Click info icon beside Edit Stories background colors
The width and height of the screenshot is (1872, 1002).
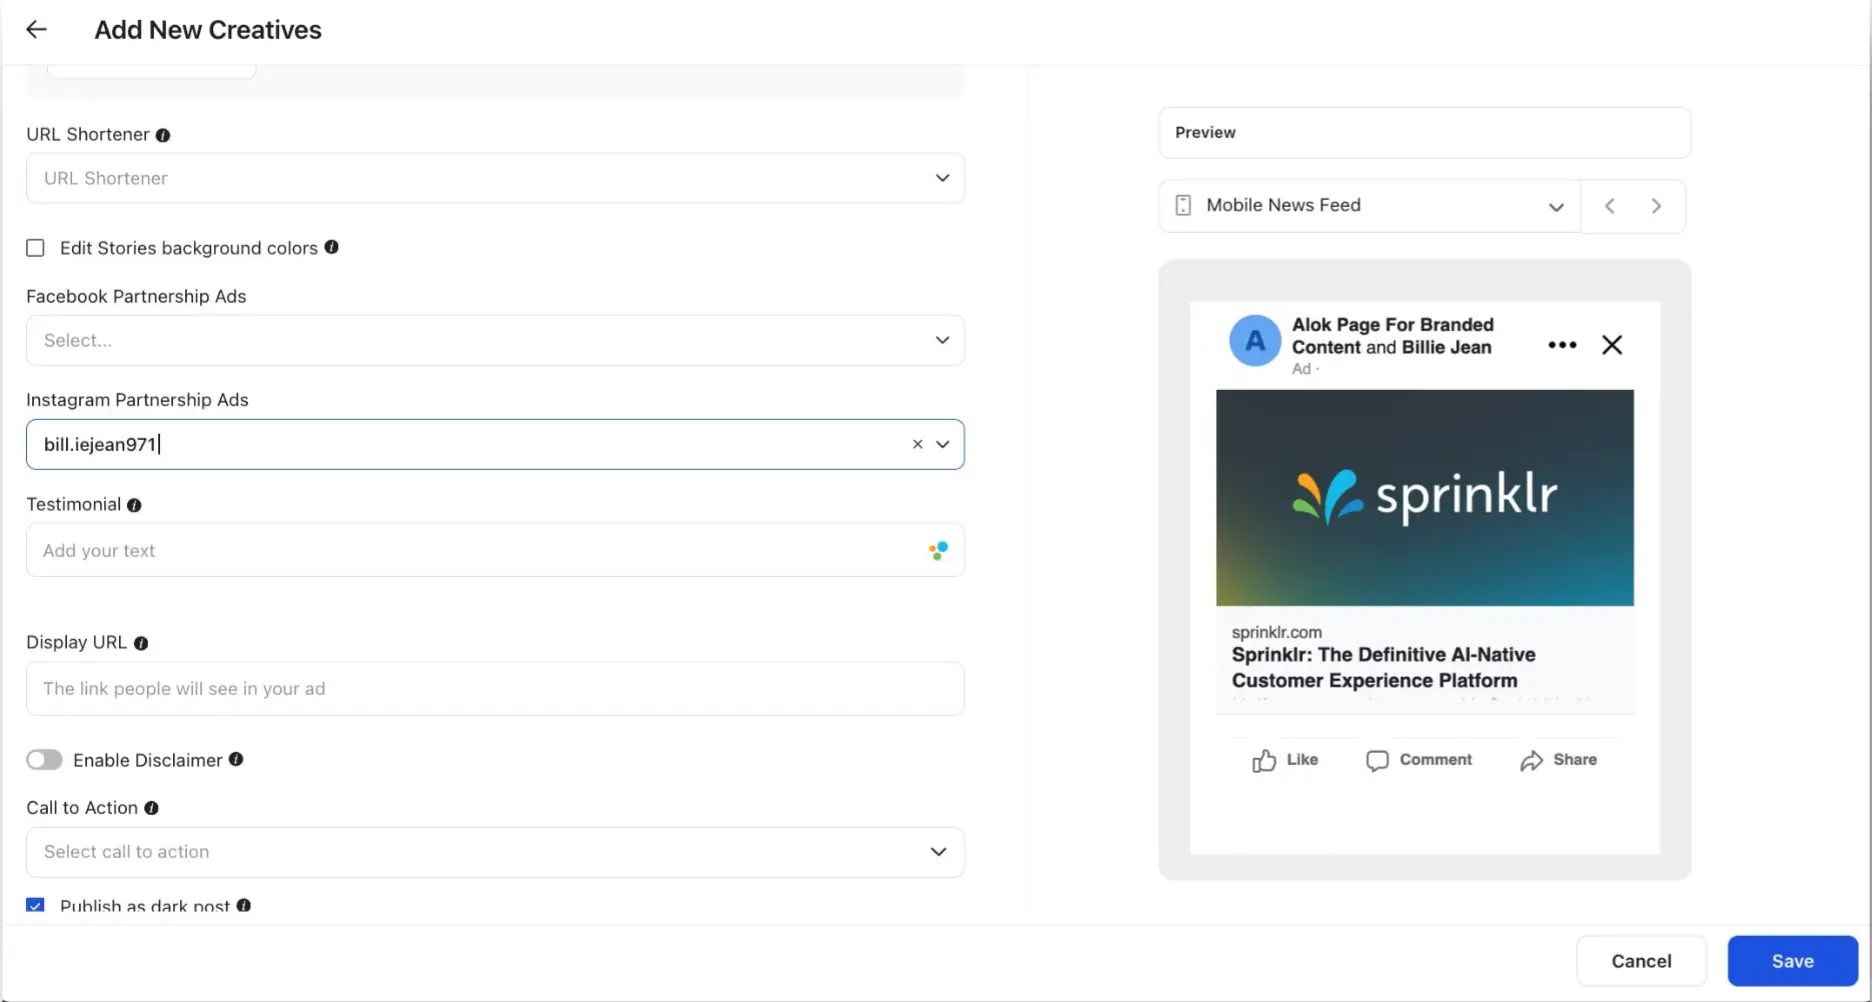click(x=331, y=247)
